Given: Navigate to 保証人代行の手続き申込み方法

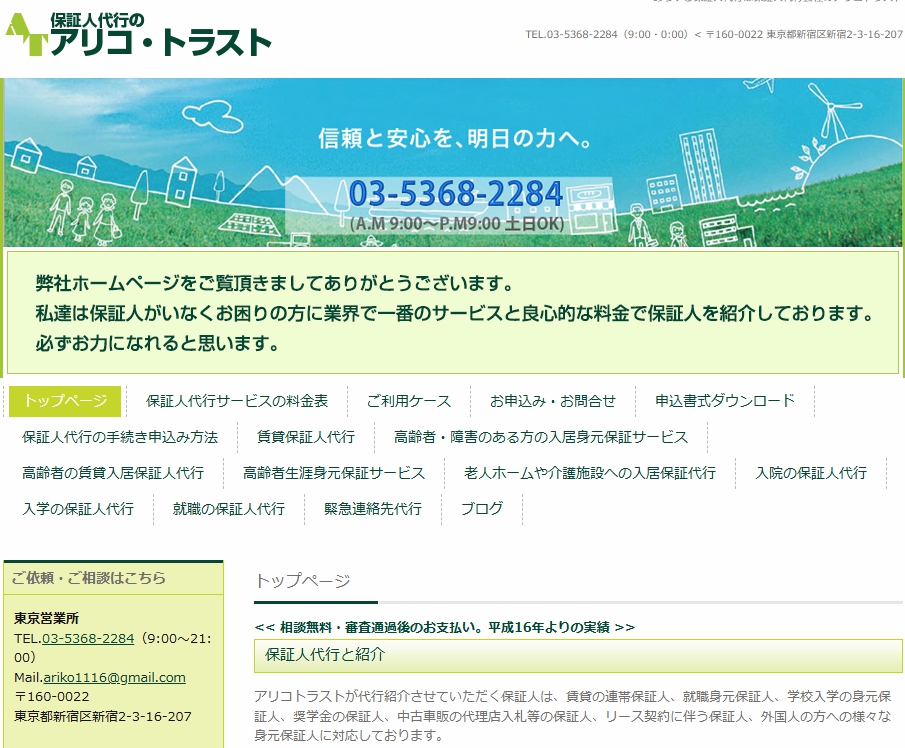Looking at the screenshot, I should point(120,437).
